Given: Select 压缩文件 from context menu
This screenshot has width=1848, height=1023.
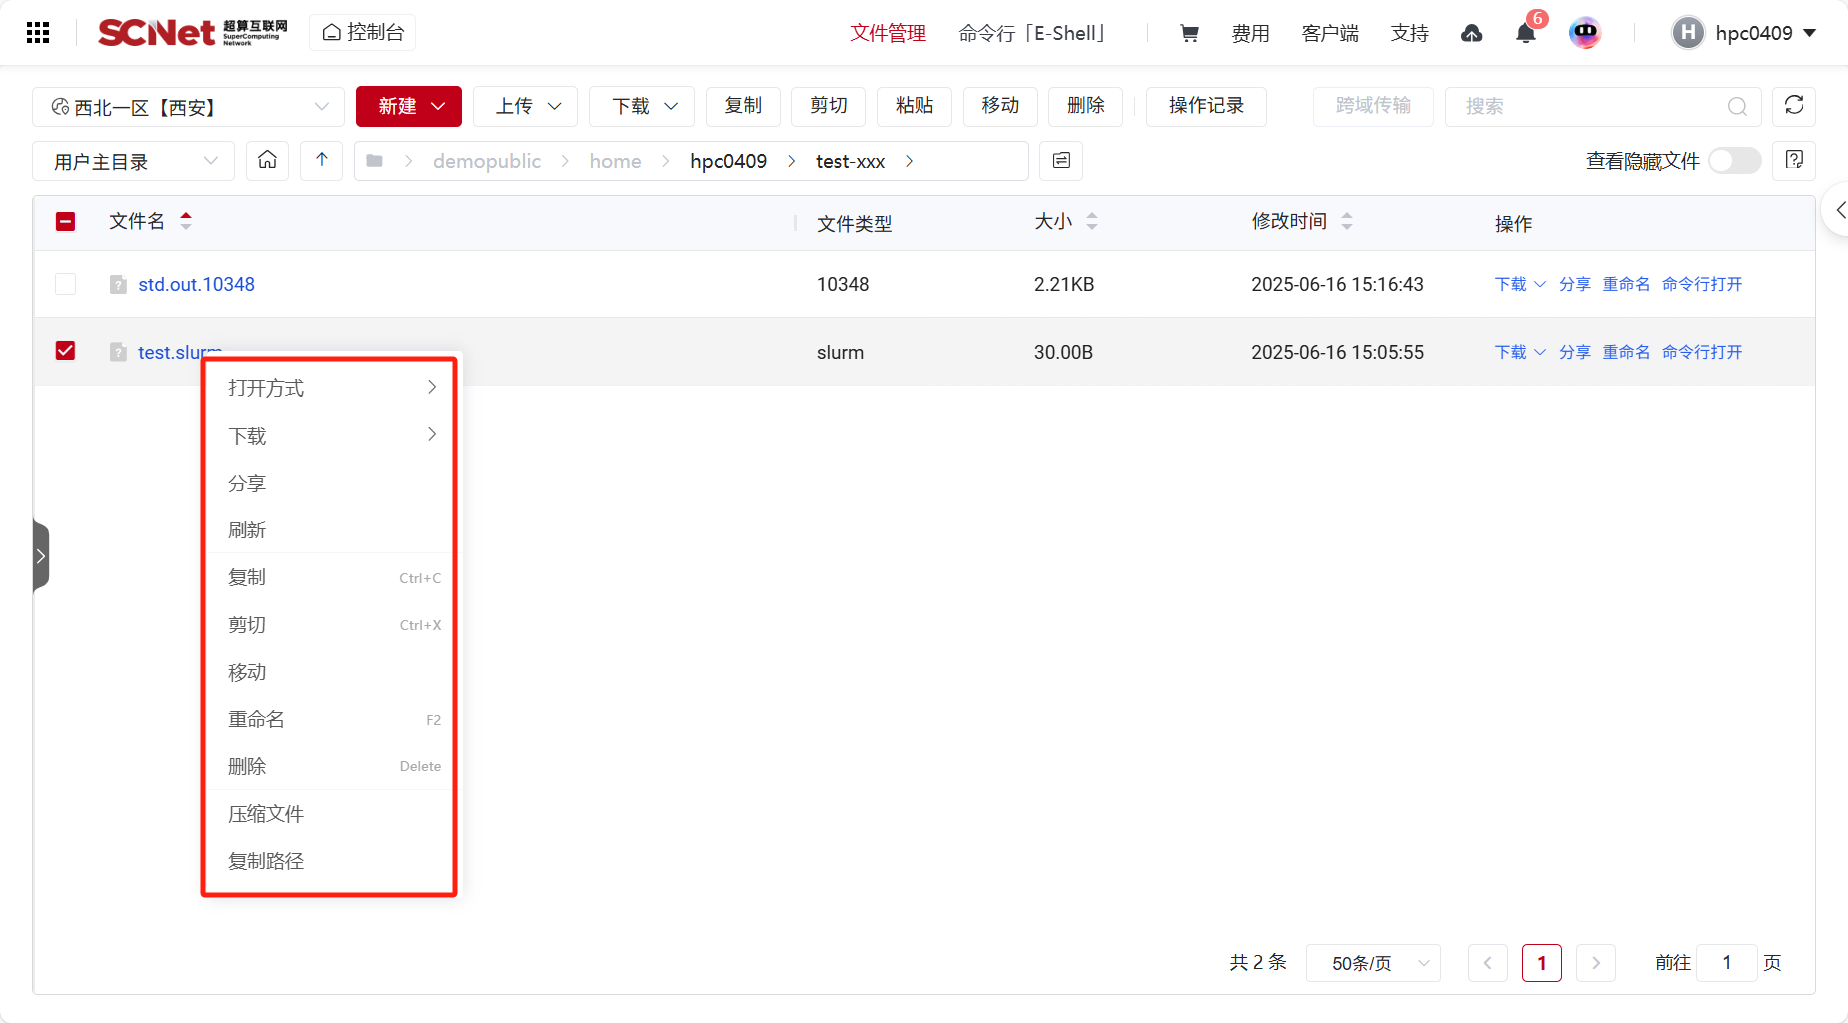Looking at the screenshot, I should 266,814.
